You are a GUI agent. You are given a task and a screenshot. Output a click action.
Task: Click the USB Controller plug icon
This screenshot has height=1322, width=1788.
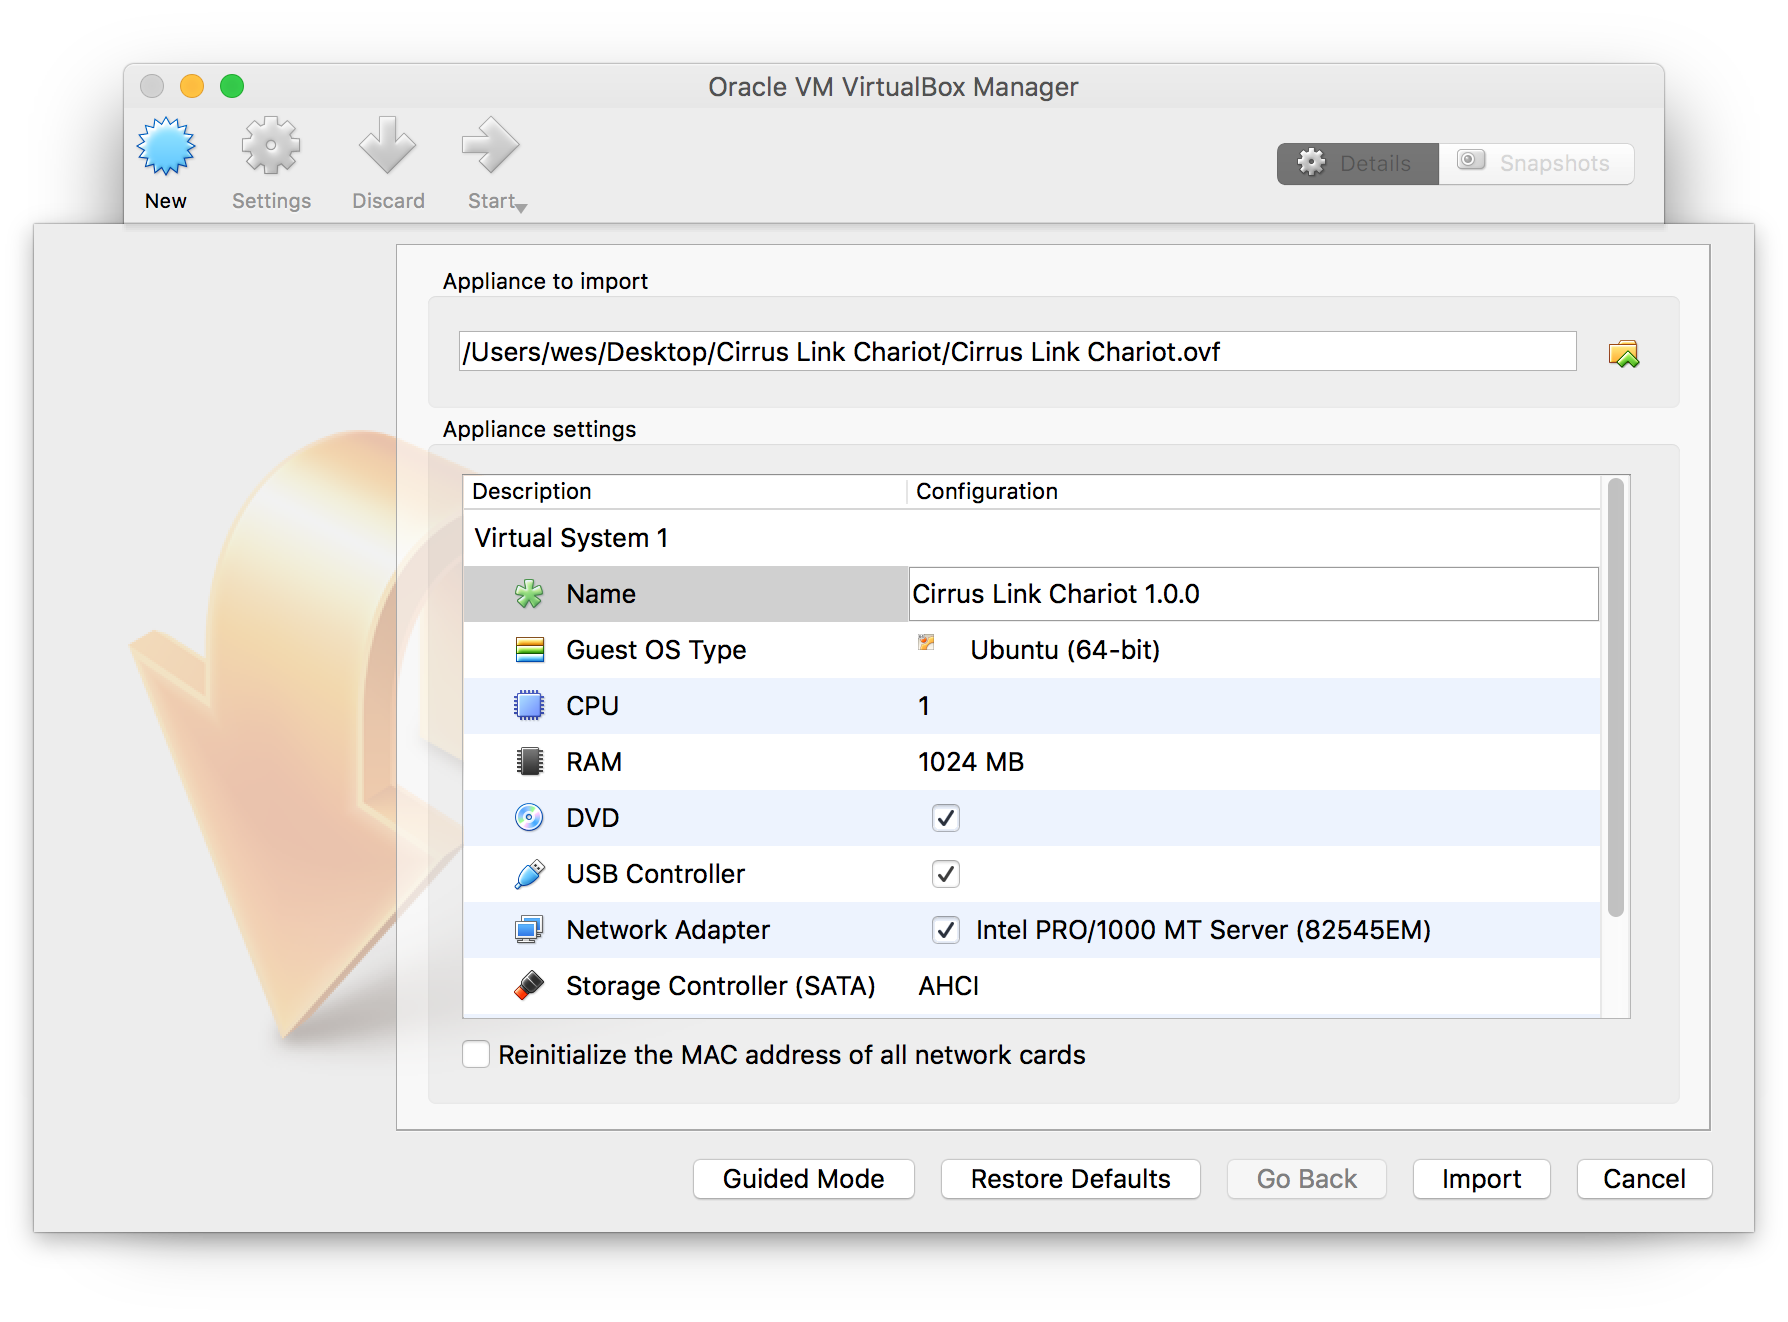click(529, 874)
